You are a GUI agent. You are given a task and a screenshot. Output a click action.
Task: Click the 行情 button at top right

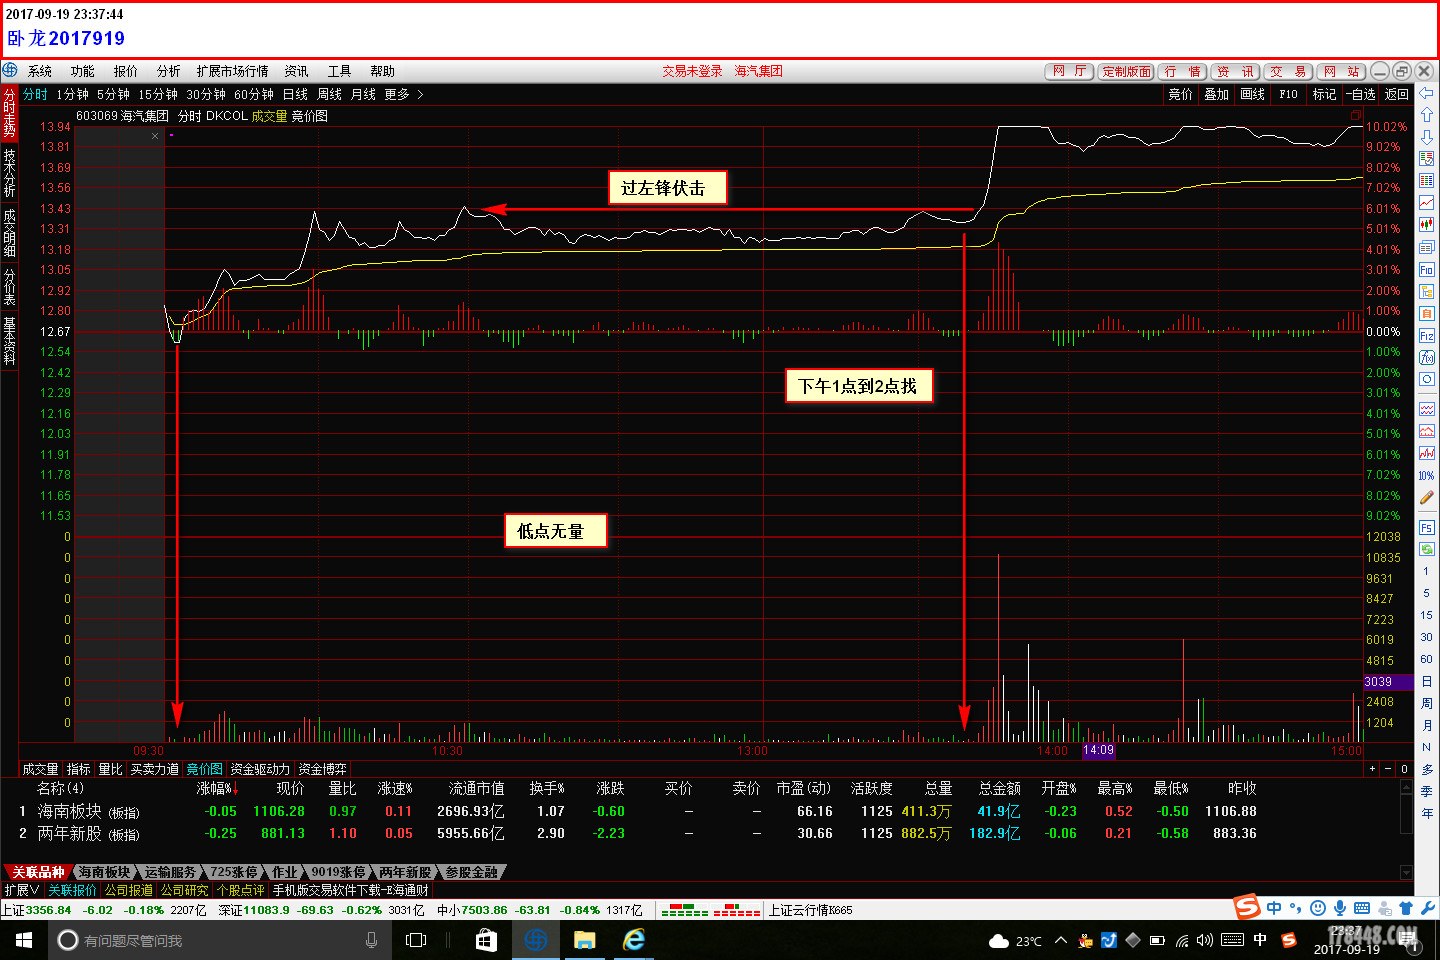(x=1182, y=71)
